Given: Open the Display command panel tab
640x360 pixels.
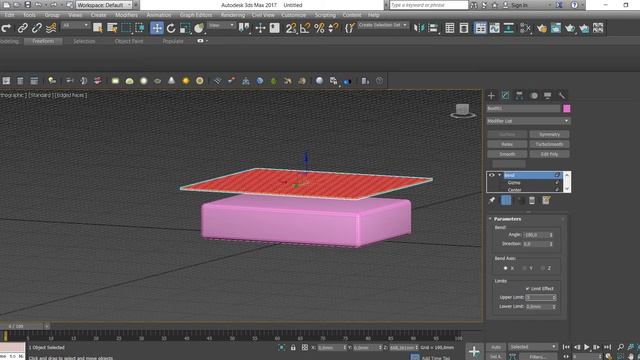Looking at the screenshot, I should click(x=548, y=96).
